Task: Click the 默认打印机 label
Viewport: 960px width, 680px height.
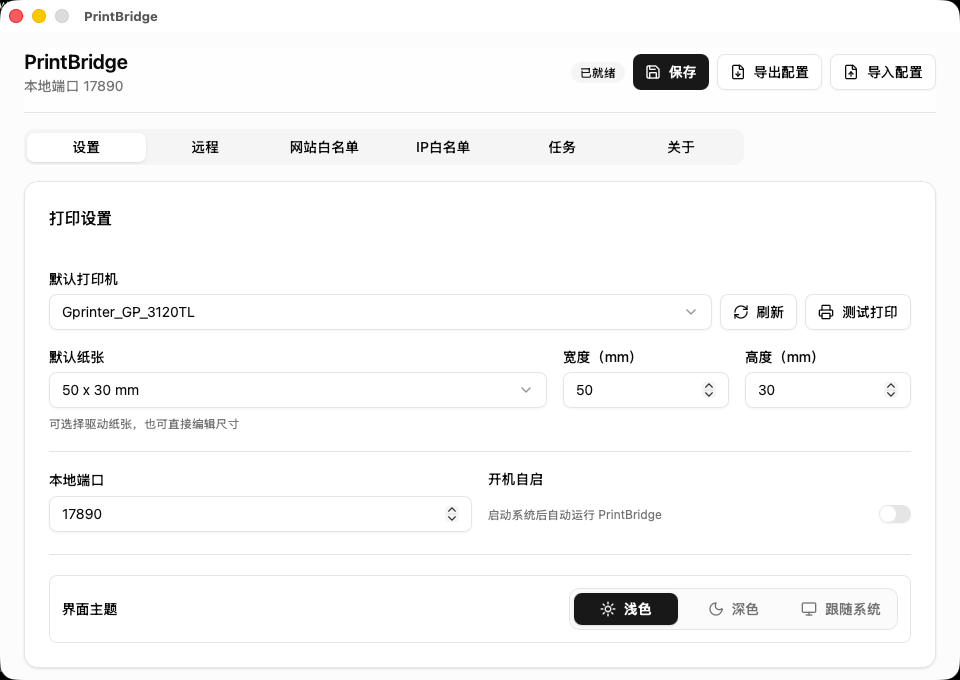Action: pyautogui.click(x=83, y=279)
